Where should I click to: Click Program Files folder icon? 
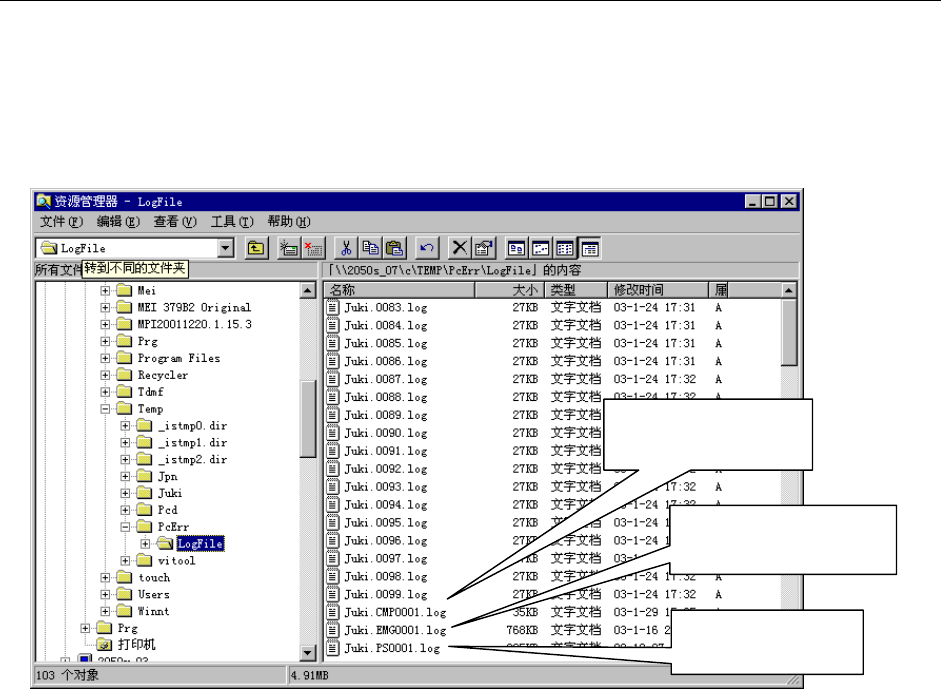124,358
